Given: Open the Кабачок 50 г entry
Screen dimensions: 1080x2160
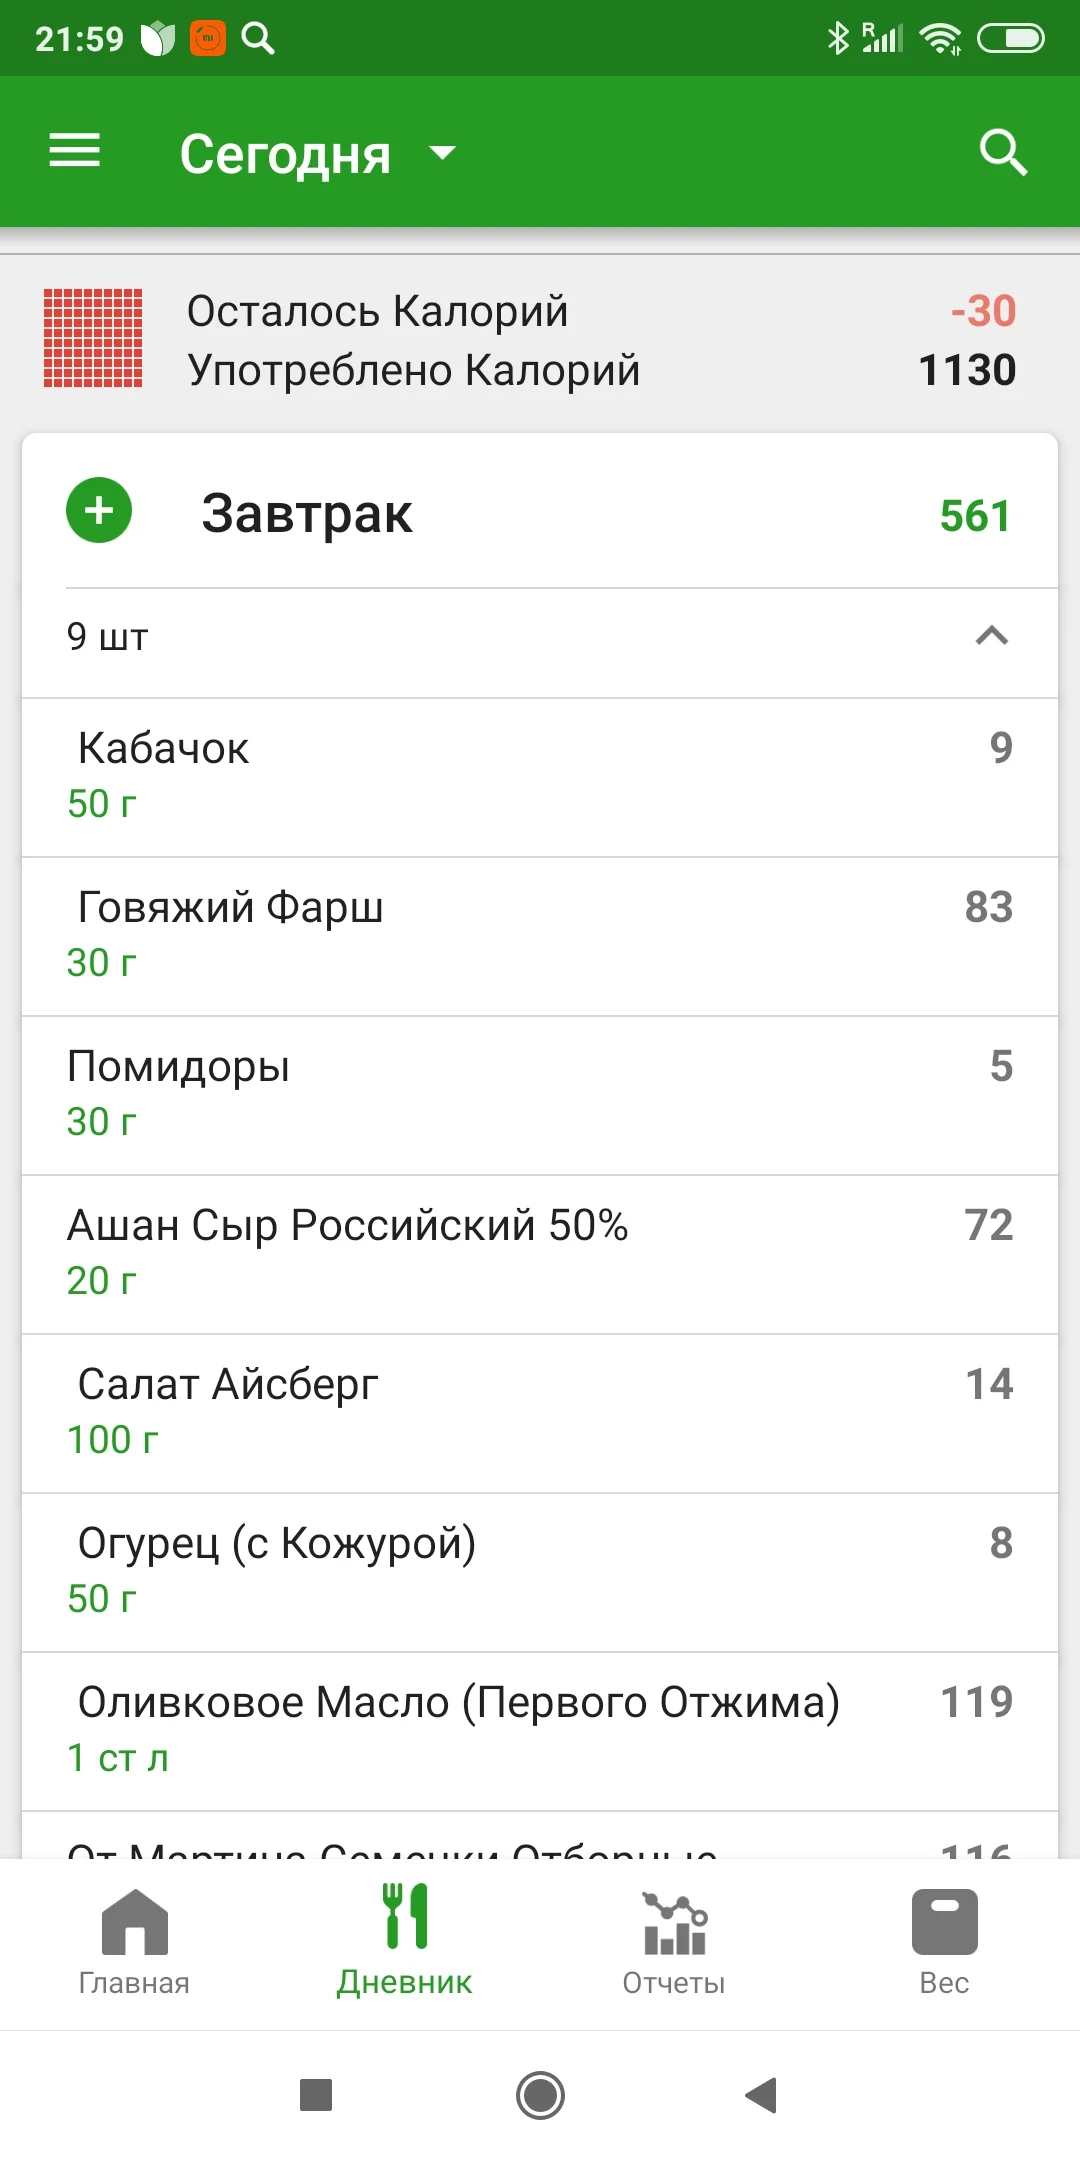Looking at the screenshot, I should pyautogui.click(x=540, y=776).
